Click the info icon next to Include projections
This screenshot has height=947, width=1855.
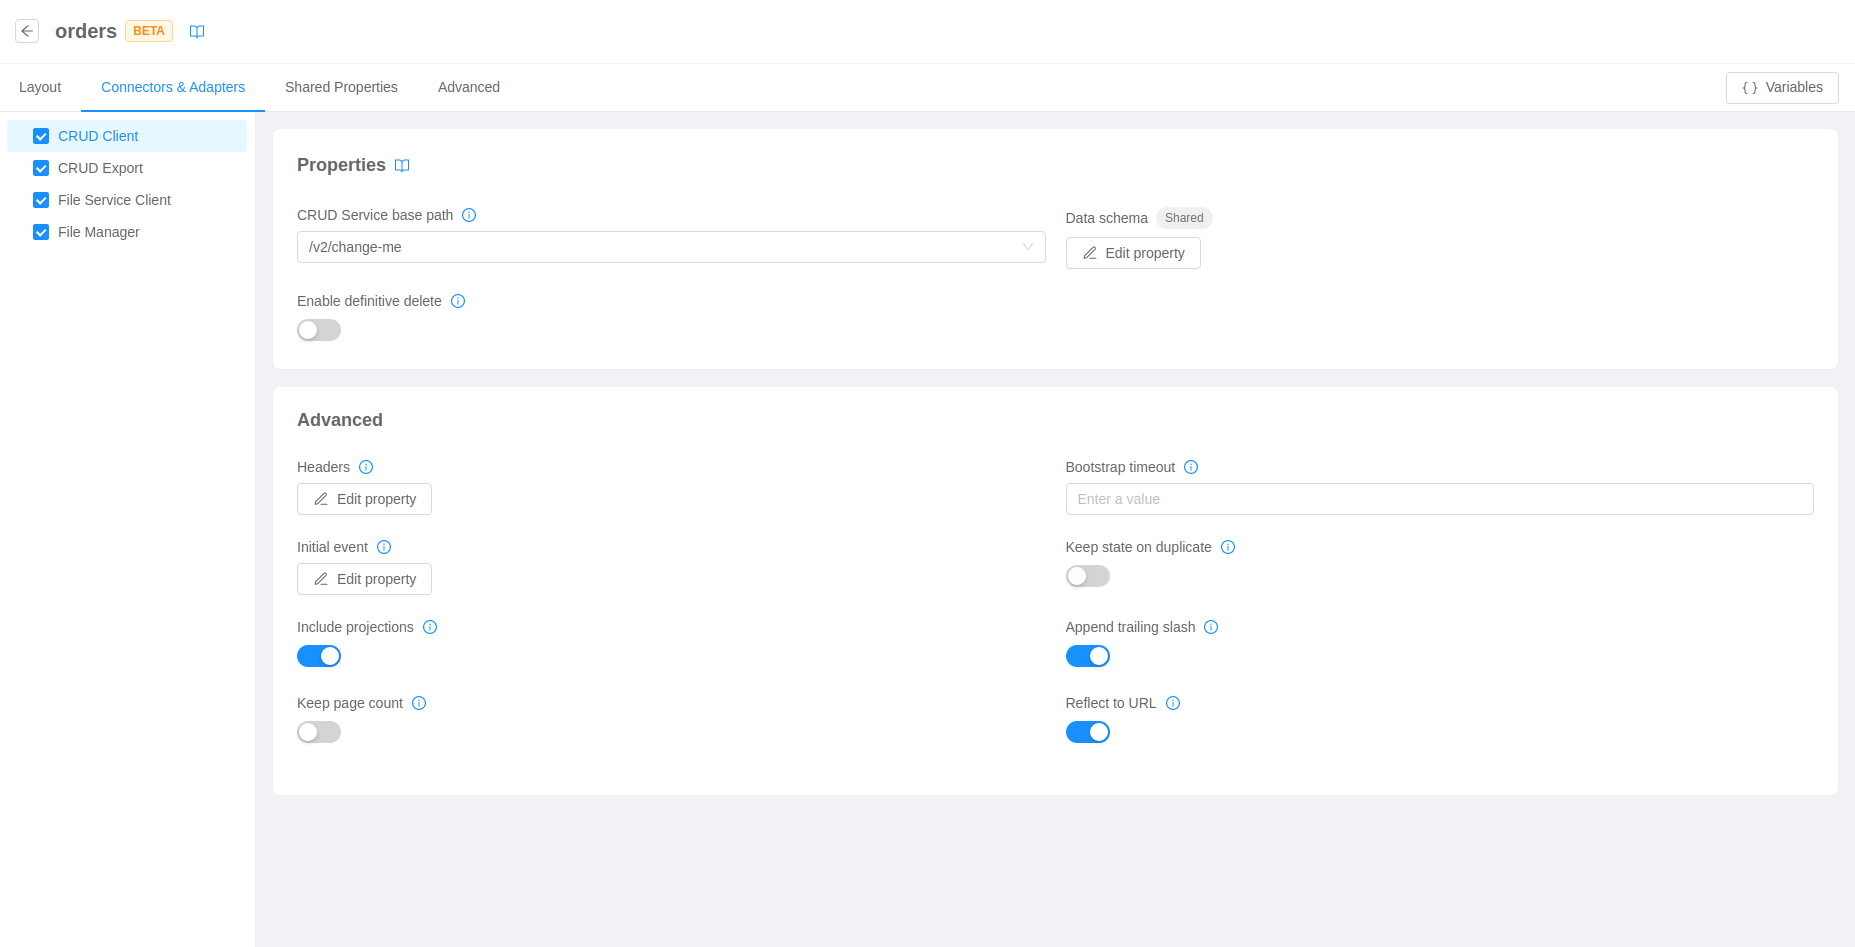coord(430,627)
